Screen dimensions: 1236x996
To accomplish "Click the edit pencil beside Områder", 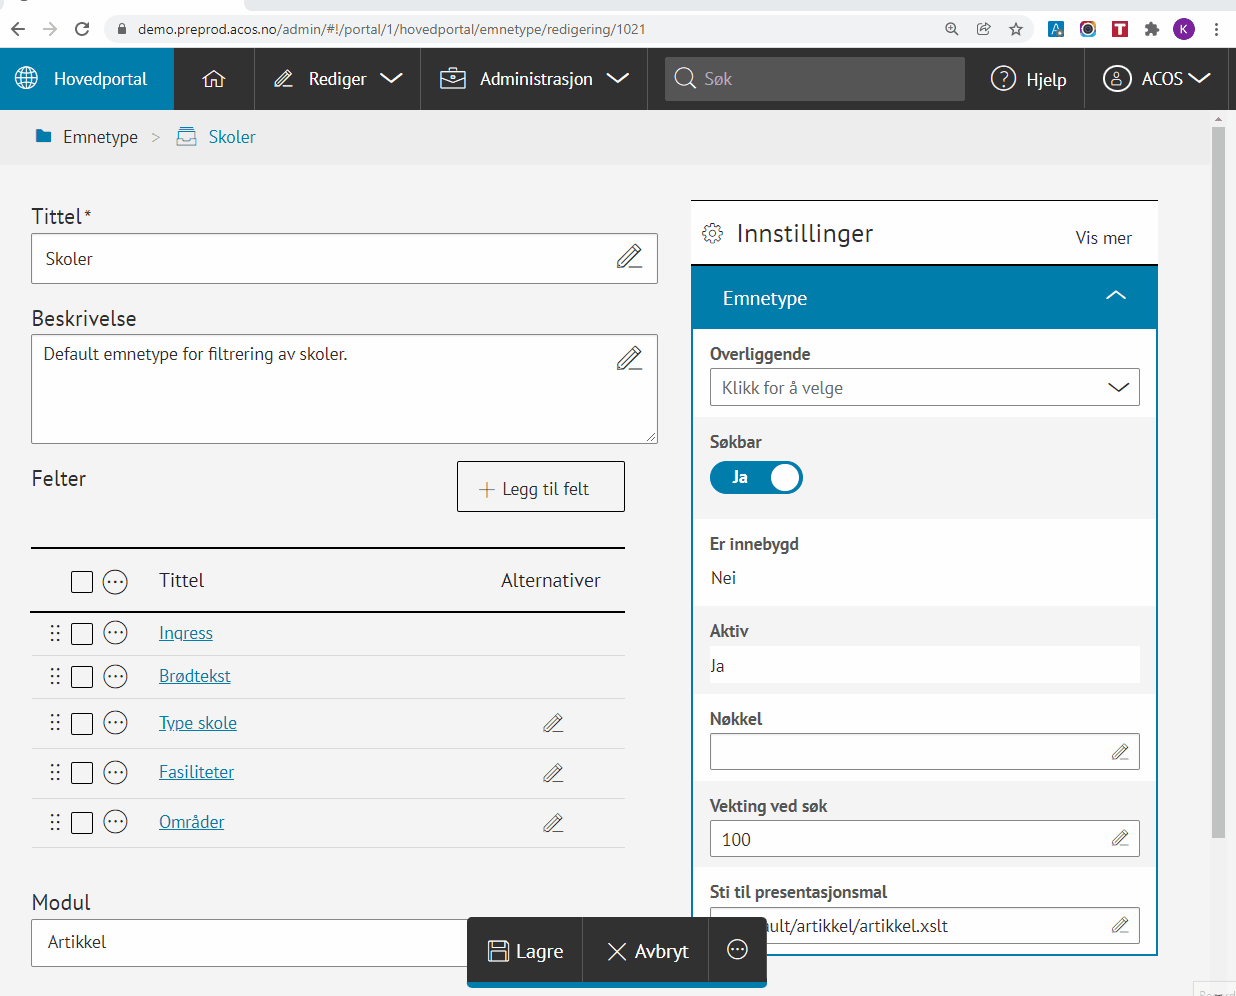I will click(553, 823).
